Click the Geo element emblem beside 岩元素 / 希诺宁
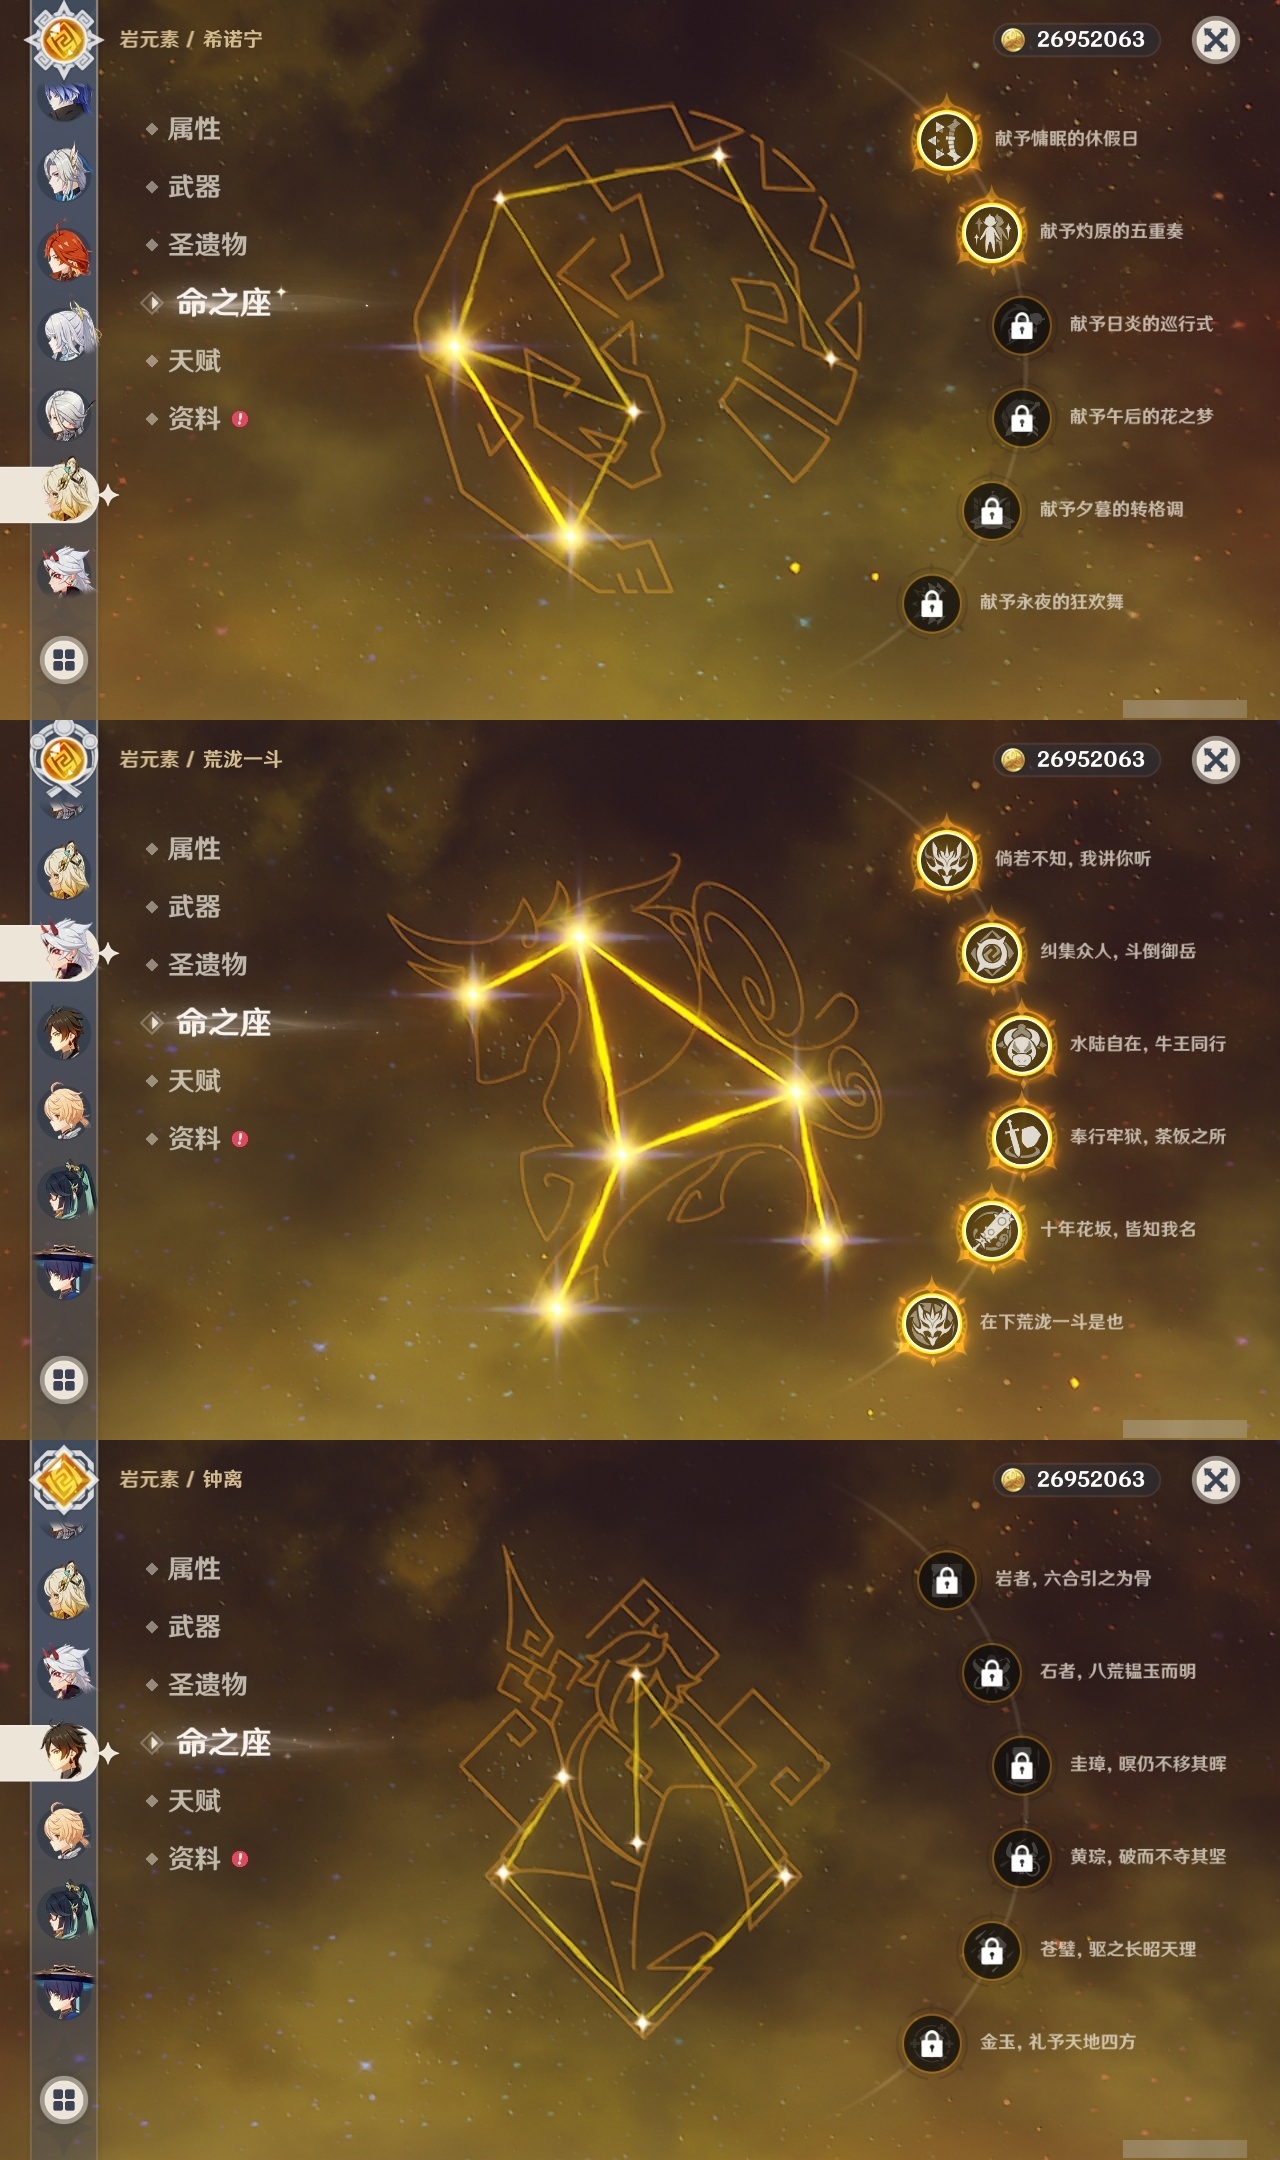Image resolution: width=1280 pixels, height=2160 pixels. point(64,40)
